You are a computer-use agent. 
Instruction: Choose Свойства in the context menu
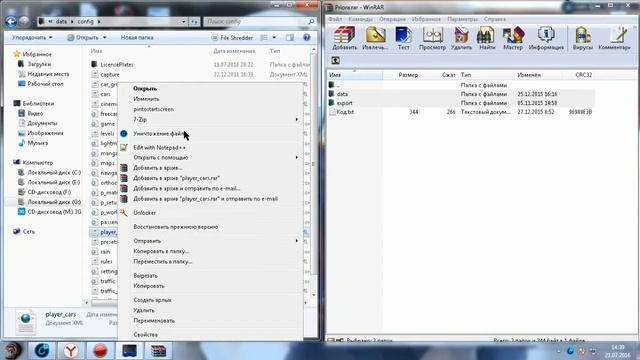210,334
